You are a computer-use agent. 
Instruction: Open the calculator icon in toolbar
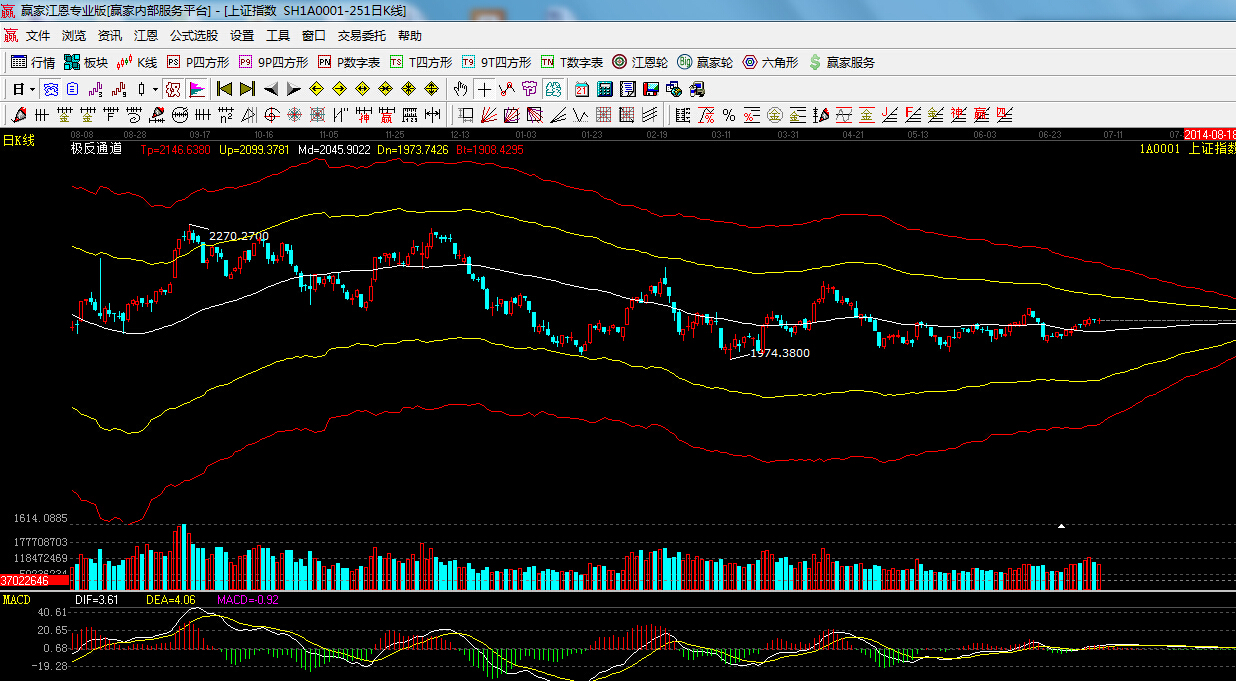click(605, 89)
